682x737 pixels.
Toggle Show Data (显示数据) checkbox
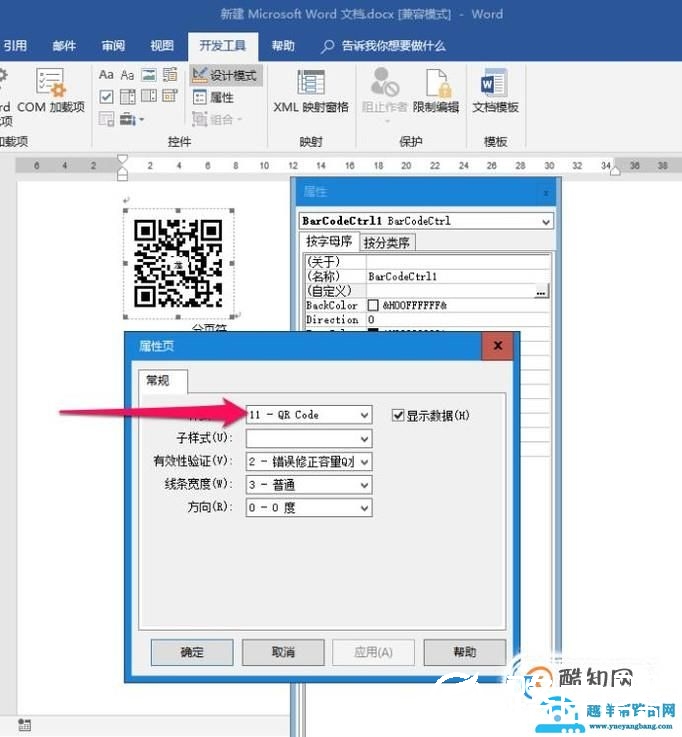click(398, 415)
